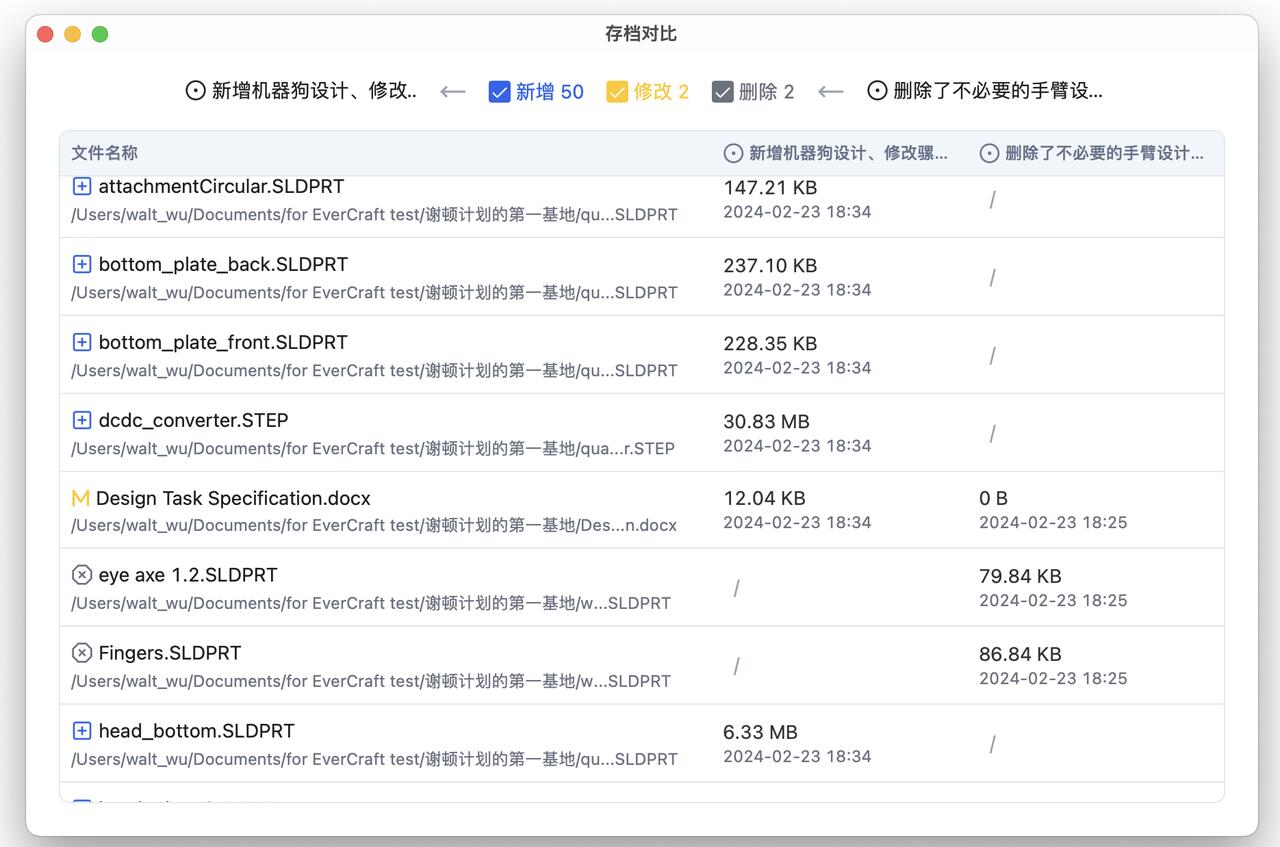Viewport: 1280px width, 847px height.
Task: Click the plus icon beside dcdc_converter.STEP
Action: click(82, 420)
